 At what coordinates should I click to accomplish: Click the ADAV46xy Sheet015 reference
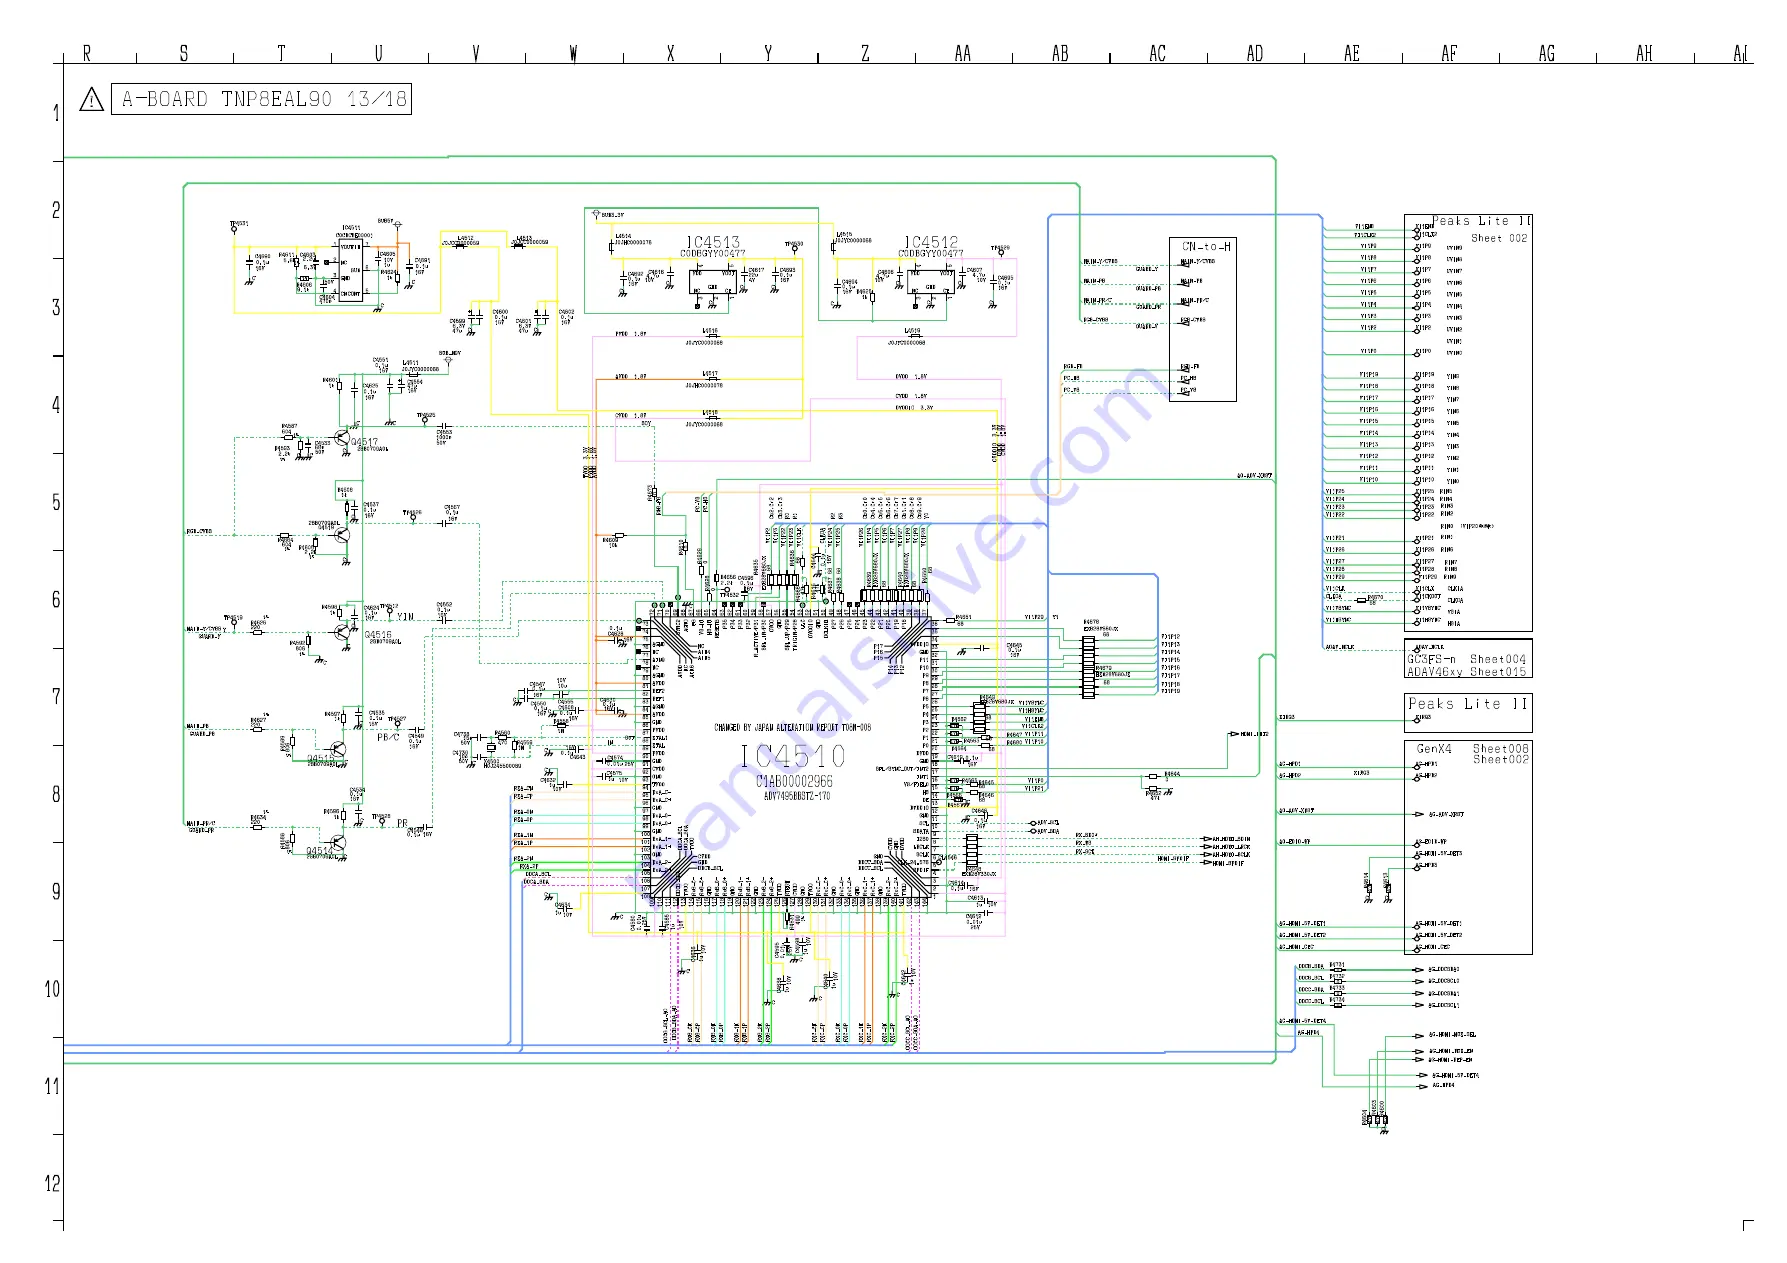point(1467,672)
